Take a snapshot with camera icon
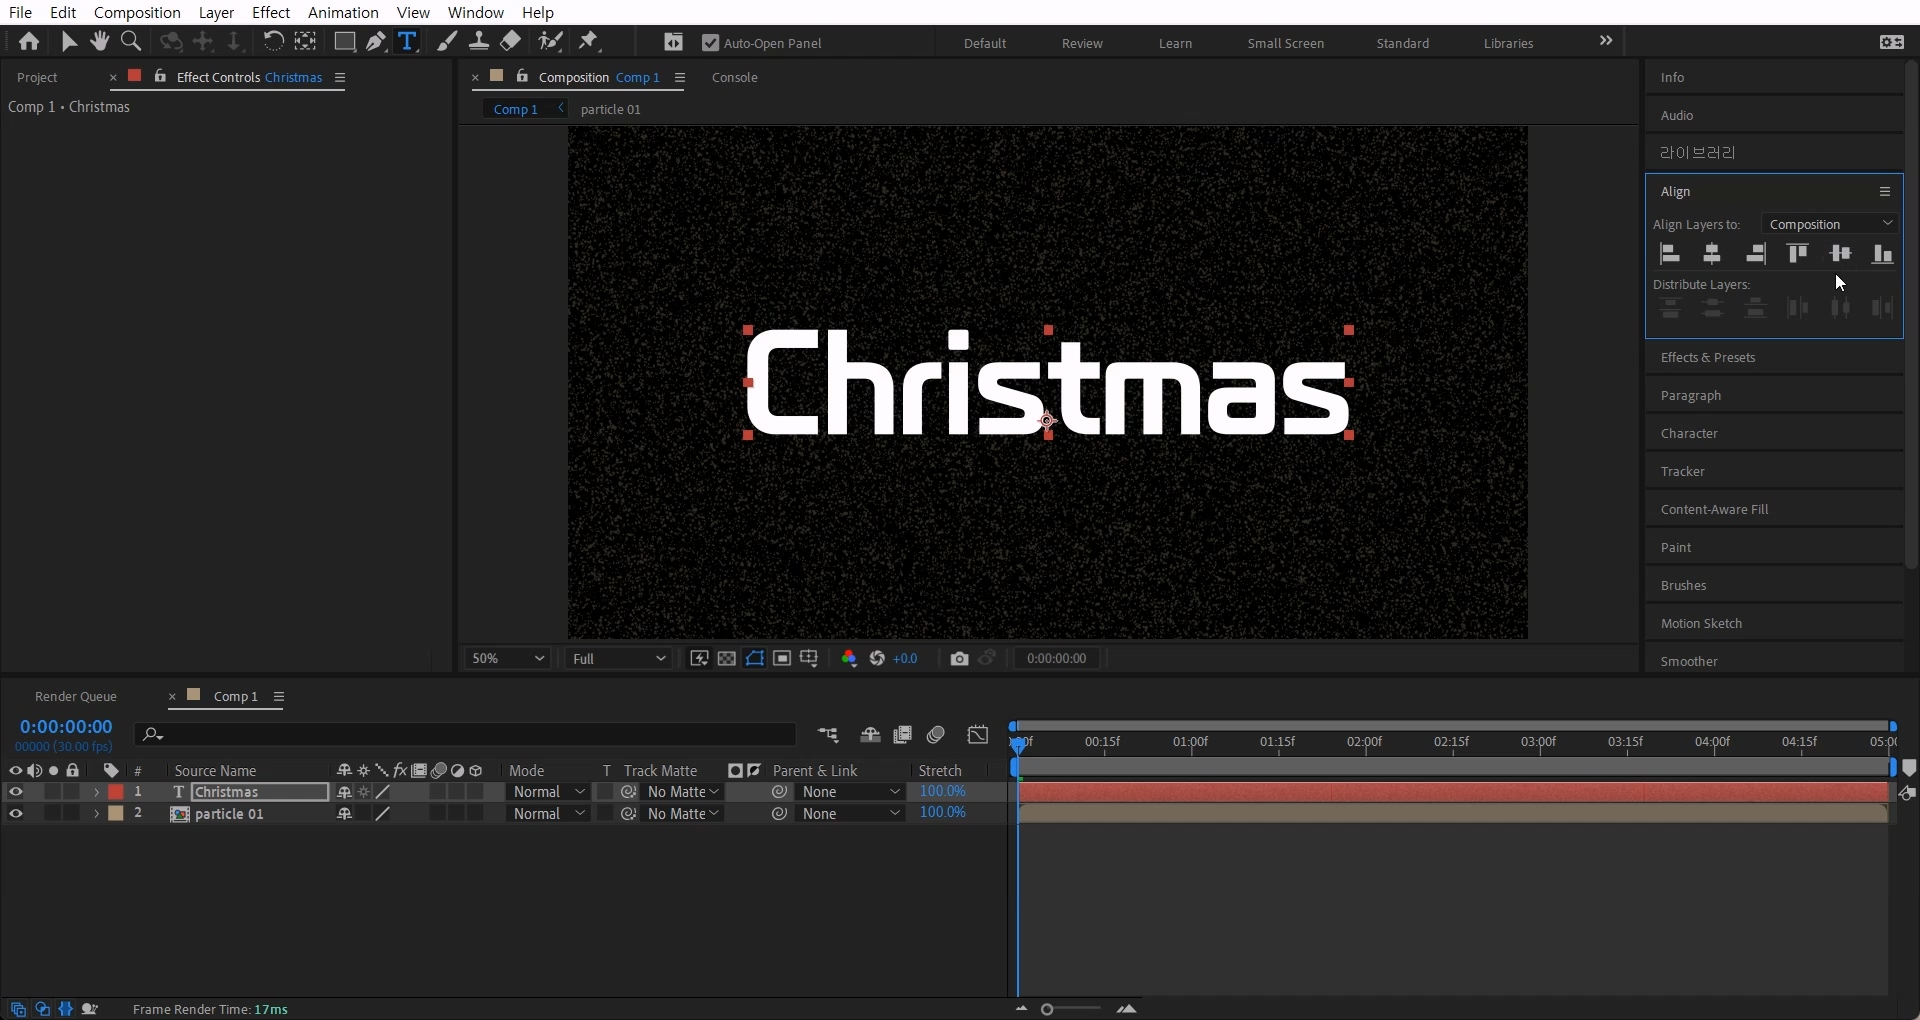 [x=959, y=658]
